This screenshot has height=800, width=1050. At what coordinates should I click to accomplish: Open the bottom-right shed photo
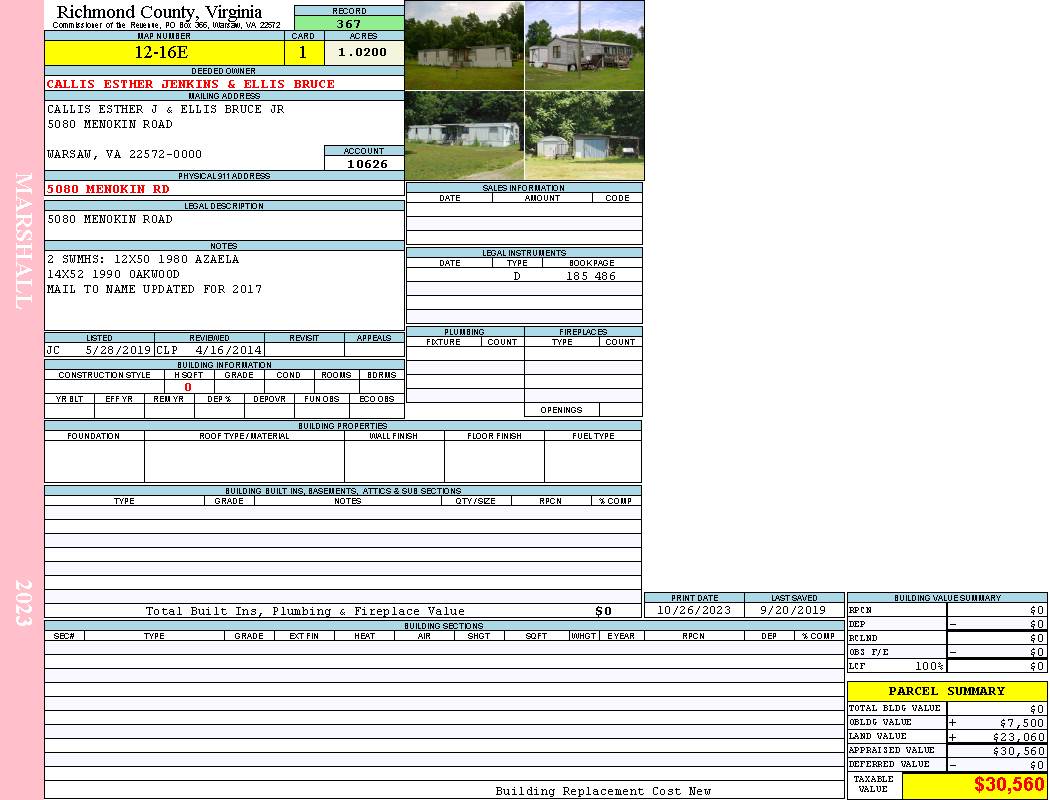585,135
